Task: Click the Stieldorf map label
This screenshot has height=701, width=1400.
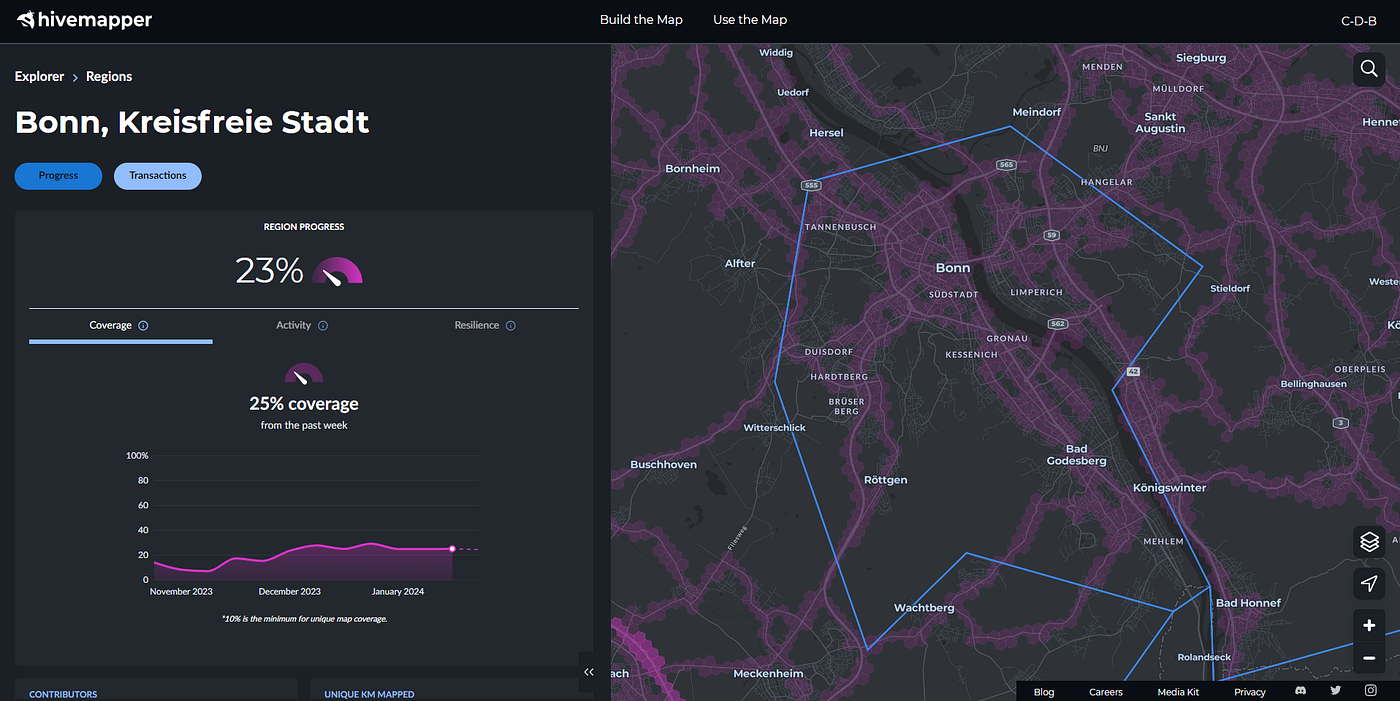Action: (1230, 289)
